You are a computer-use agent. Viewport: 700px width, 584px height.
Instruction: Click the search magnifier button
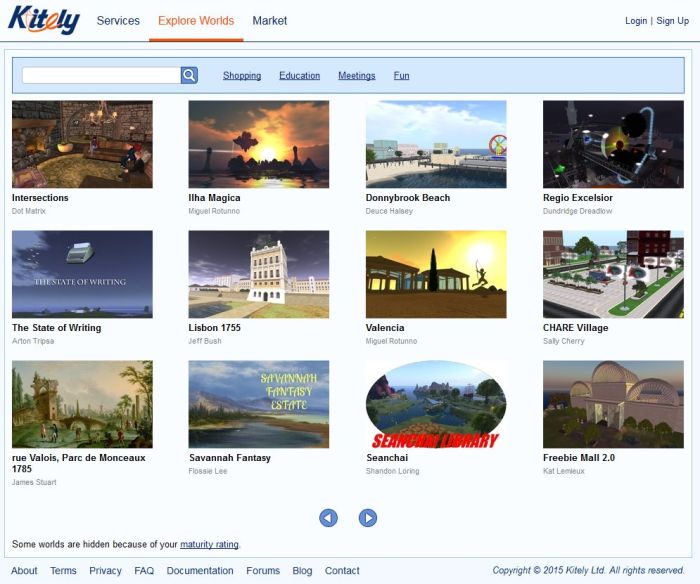pyautogui.click(x=189, y=75)
